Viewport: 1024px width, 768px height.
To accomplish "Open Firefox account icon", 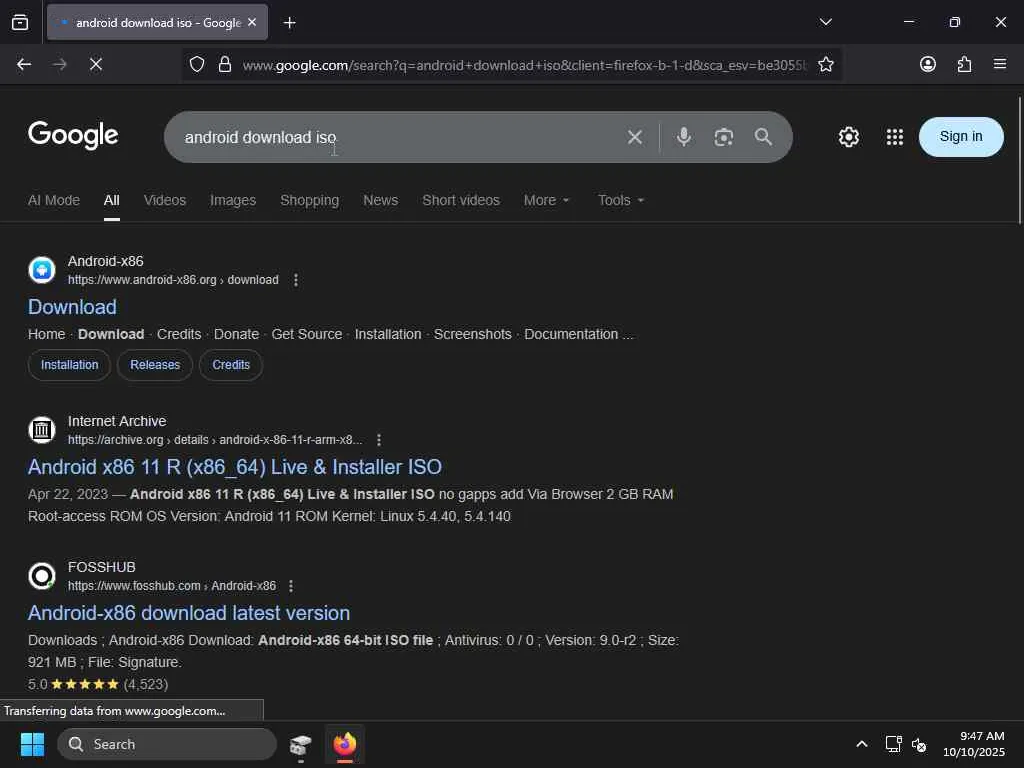I will pos(927,64).
